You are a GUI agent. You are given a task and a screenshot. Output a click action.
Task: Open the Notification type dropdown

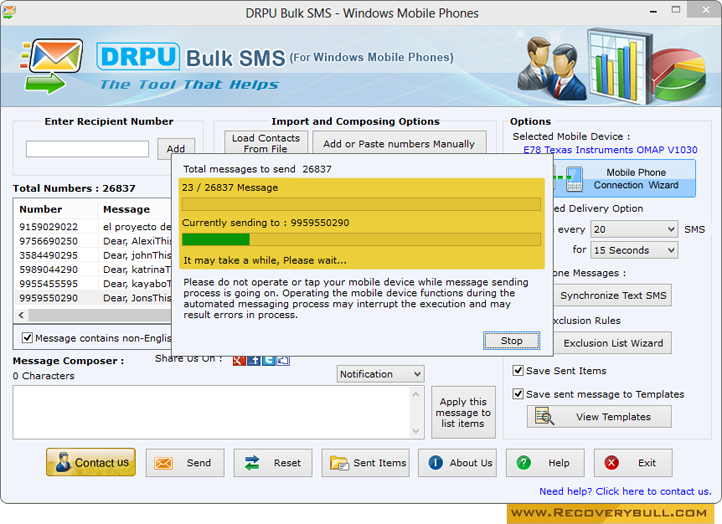coord(380,374)
